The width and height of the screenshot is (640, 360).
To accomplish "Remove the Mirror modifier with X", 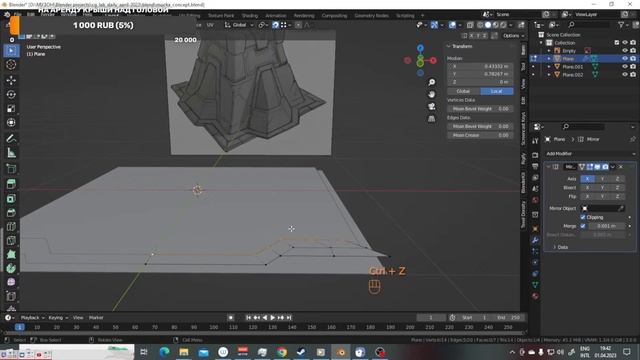I will point(621,167).
